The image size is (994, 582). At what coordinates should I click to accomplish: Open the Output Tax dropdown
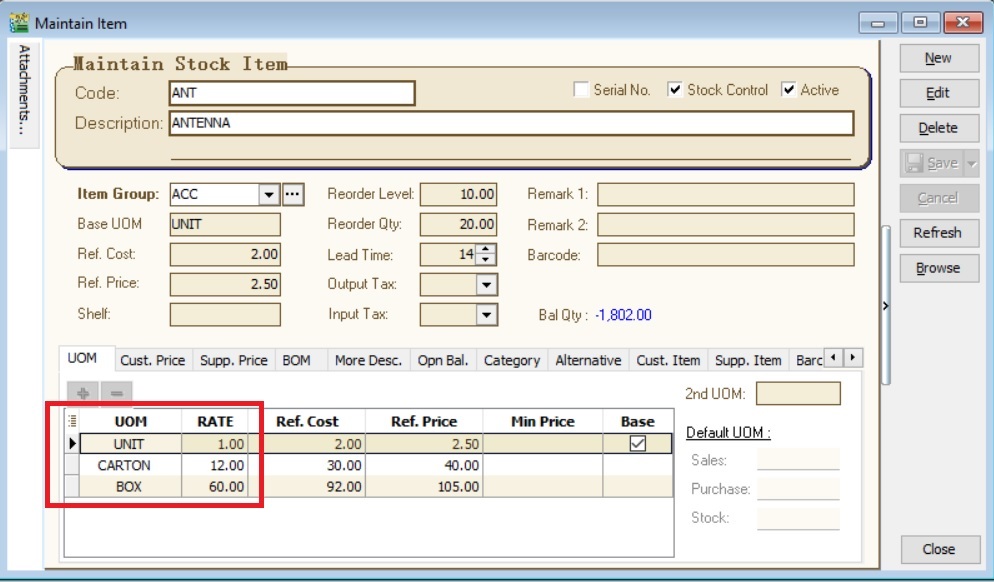pos(486,285)
